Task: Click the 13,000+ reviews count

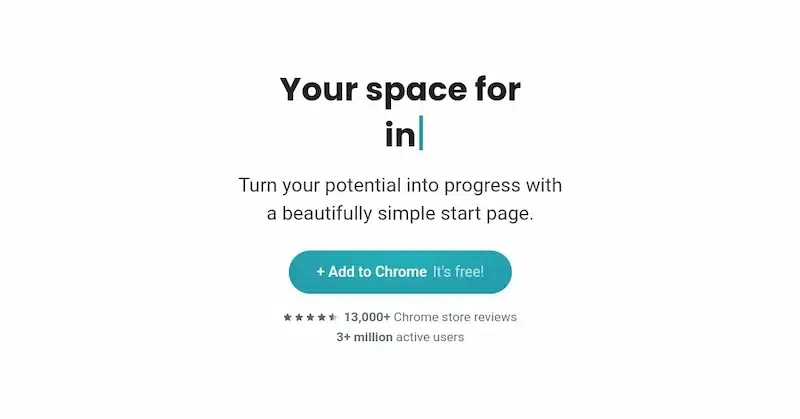Action: (x=367, y=317)
